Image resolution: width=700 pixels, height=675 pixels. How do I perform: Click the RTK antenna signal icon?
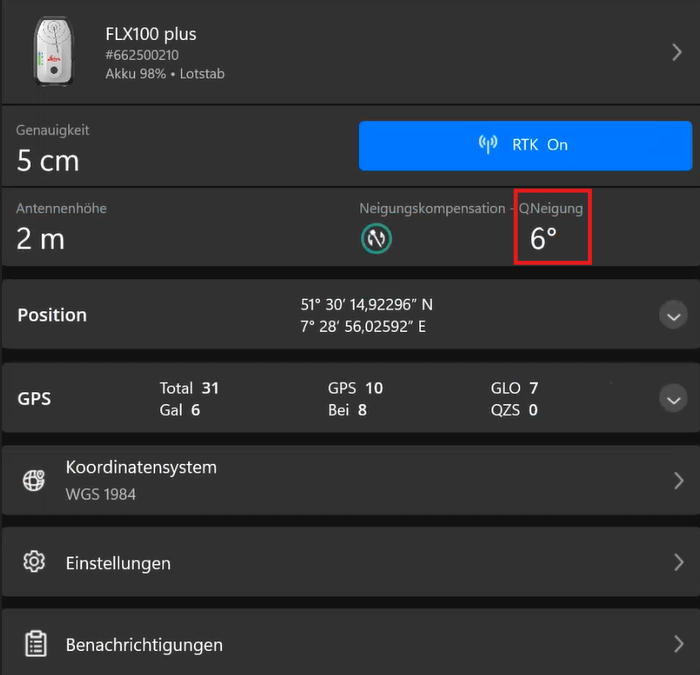(x=488, y=145)
